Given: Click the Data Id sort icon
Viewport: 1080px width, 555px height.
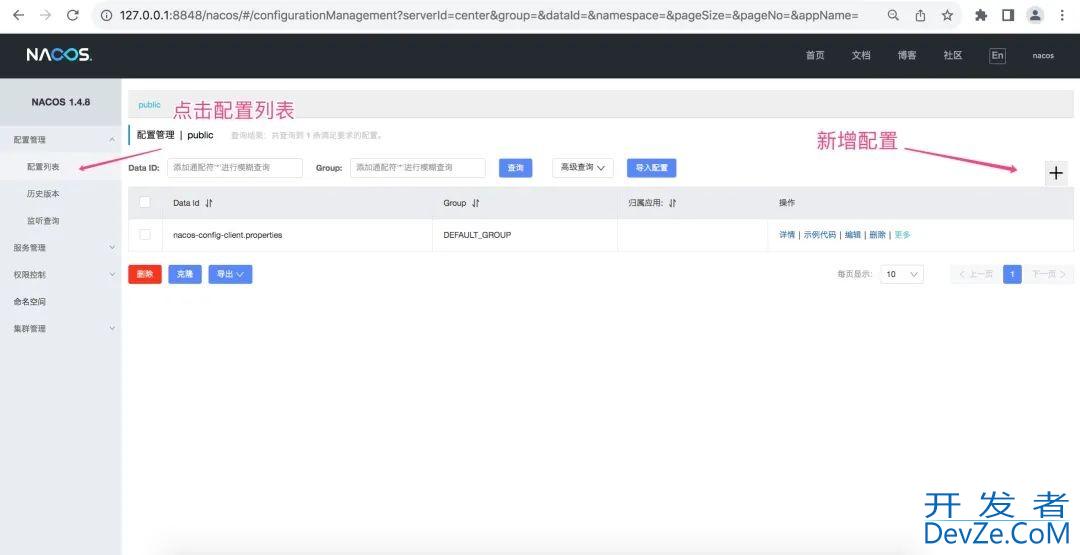Looking at the screenshot, I should click(209, 203).
